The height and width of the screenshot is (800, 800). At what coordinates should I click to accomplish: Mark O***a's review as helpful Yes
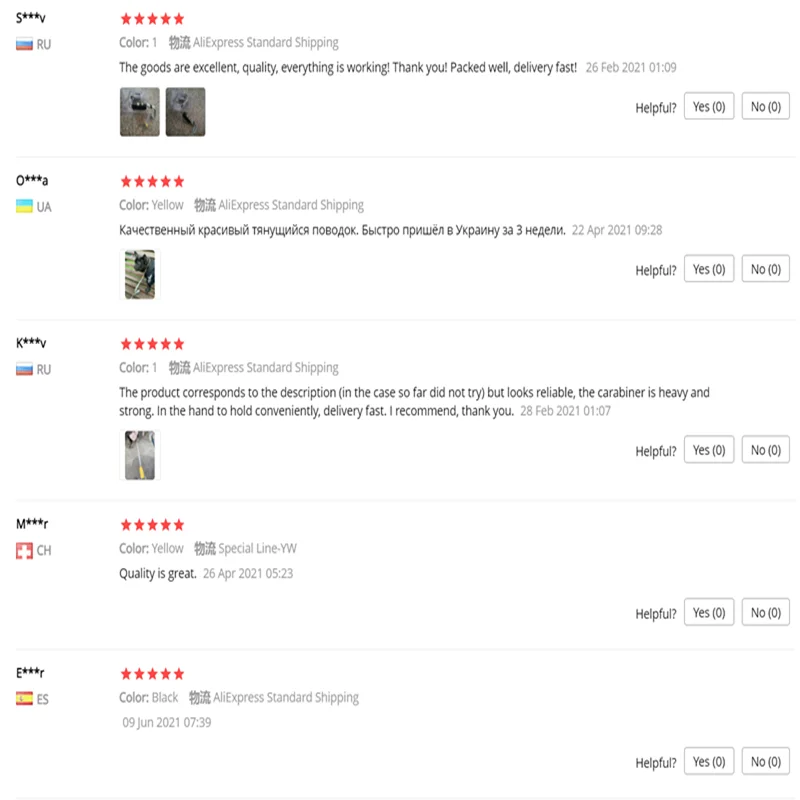(709, 269)
